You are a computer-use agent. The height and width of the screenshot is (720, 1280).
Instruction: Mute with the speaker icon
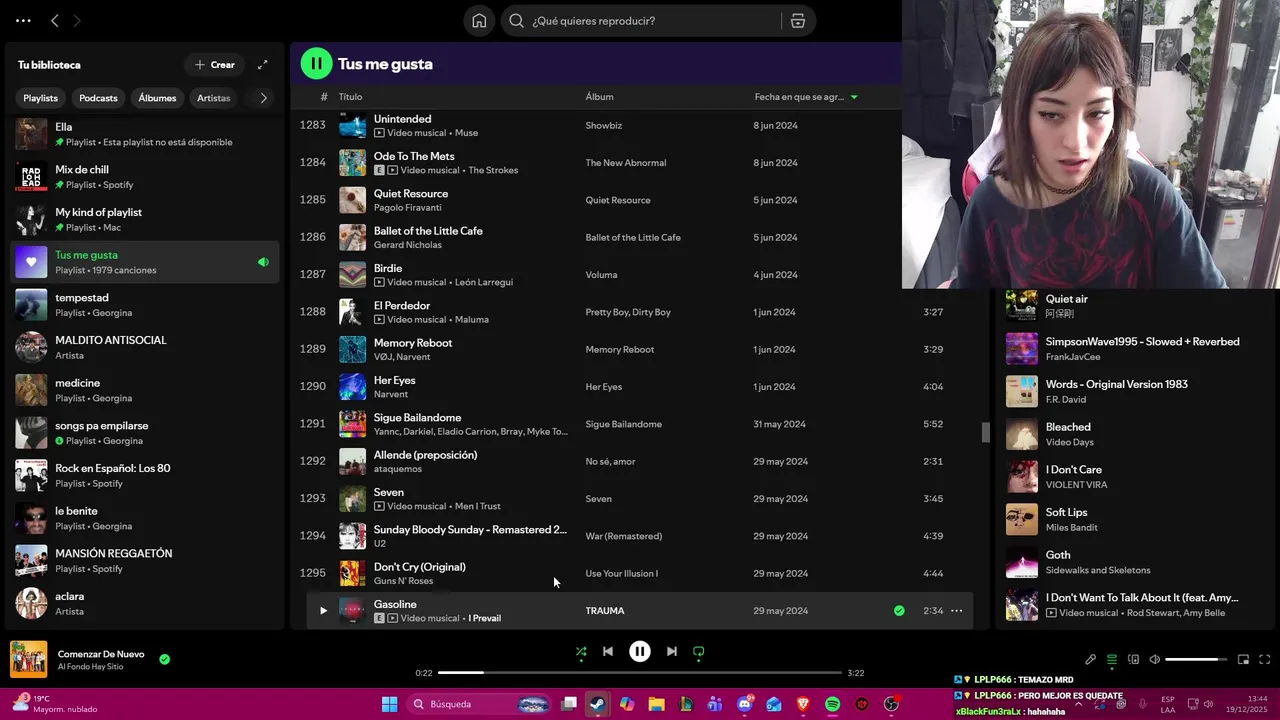(x=1154, y=659)
